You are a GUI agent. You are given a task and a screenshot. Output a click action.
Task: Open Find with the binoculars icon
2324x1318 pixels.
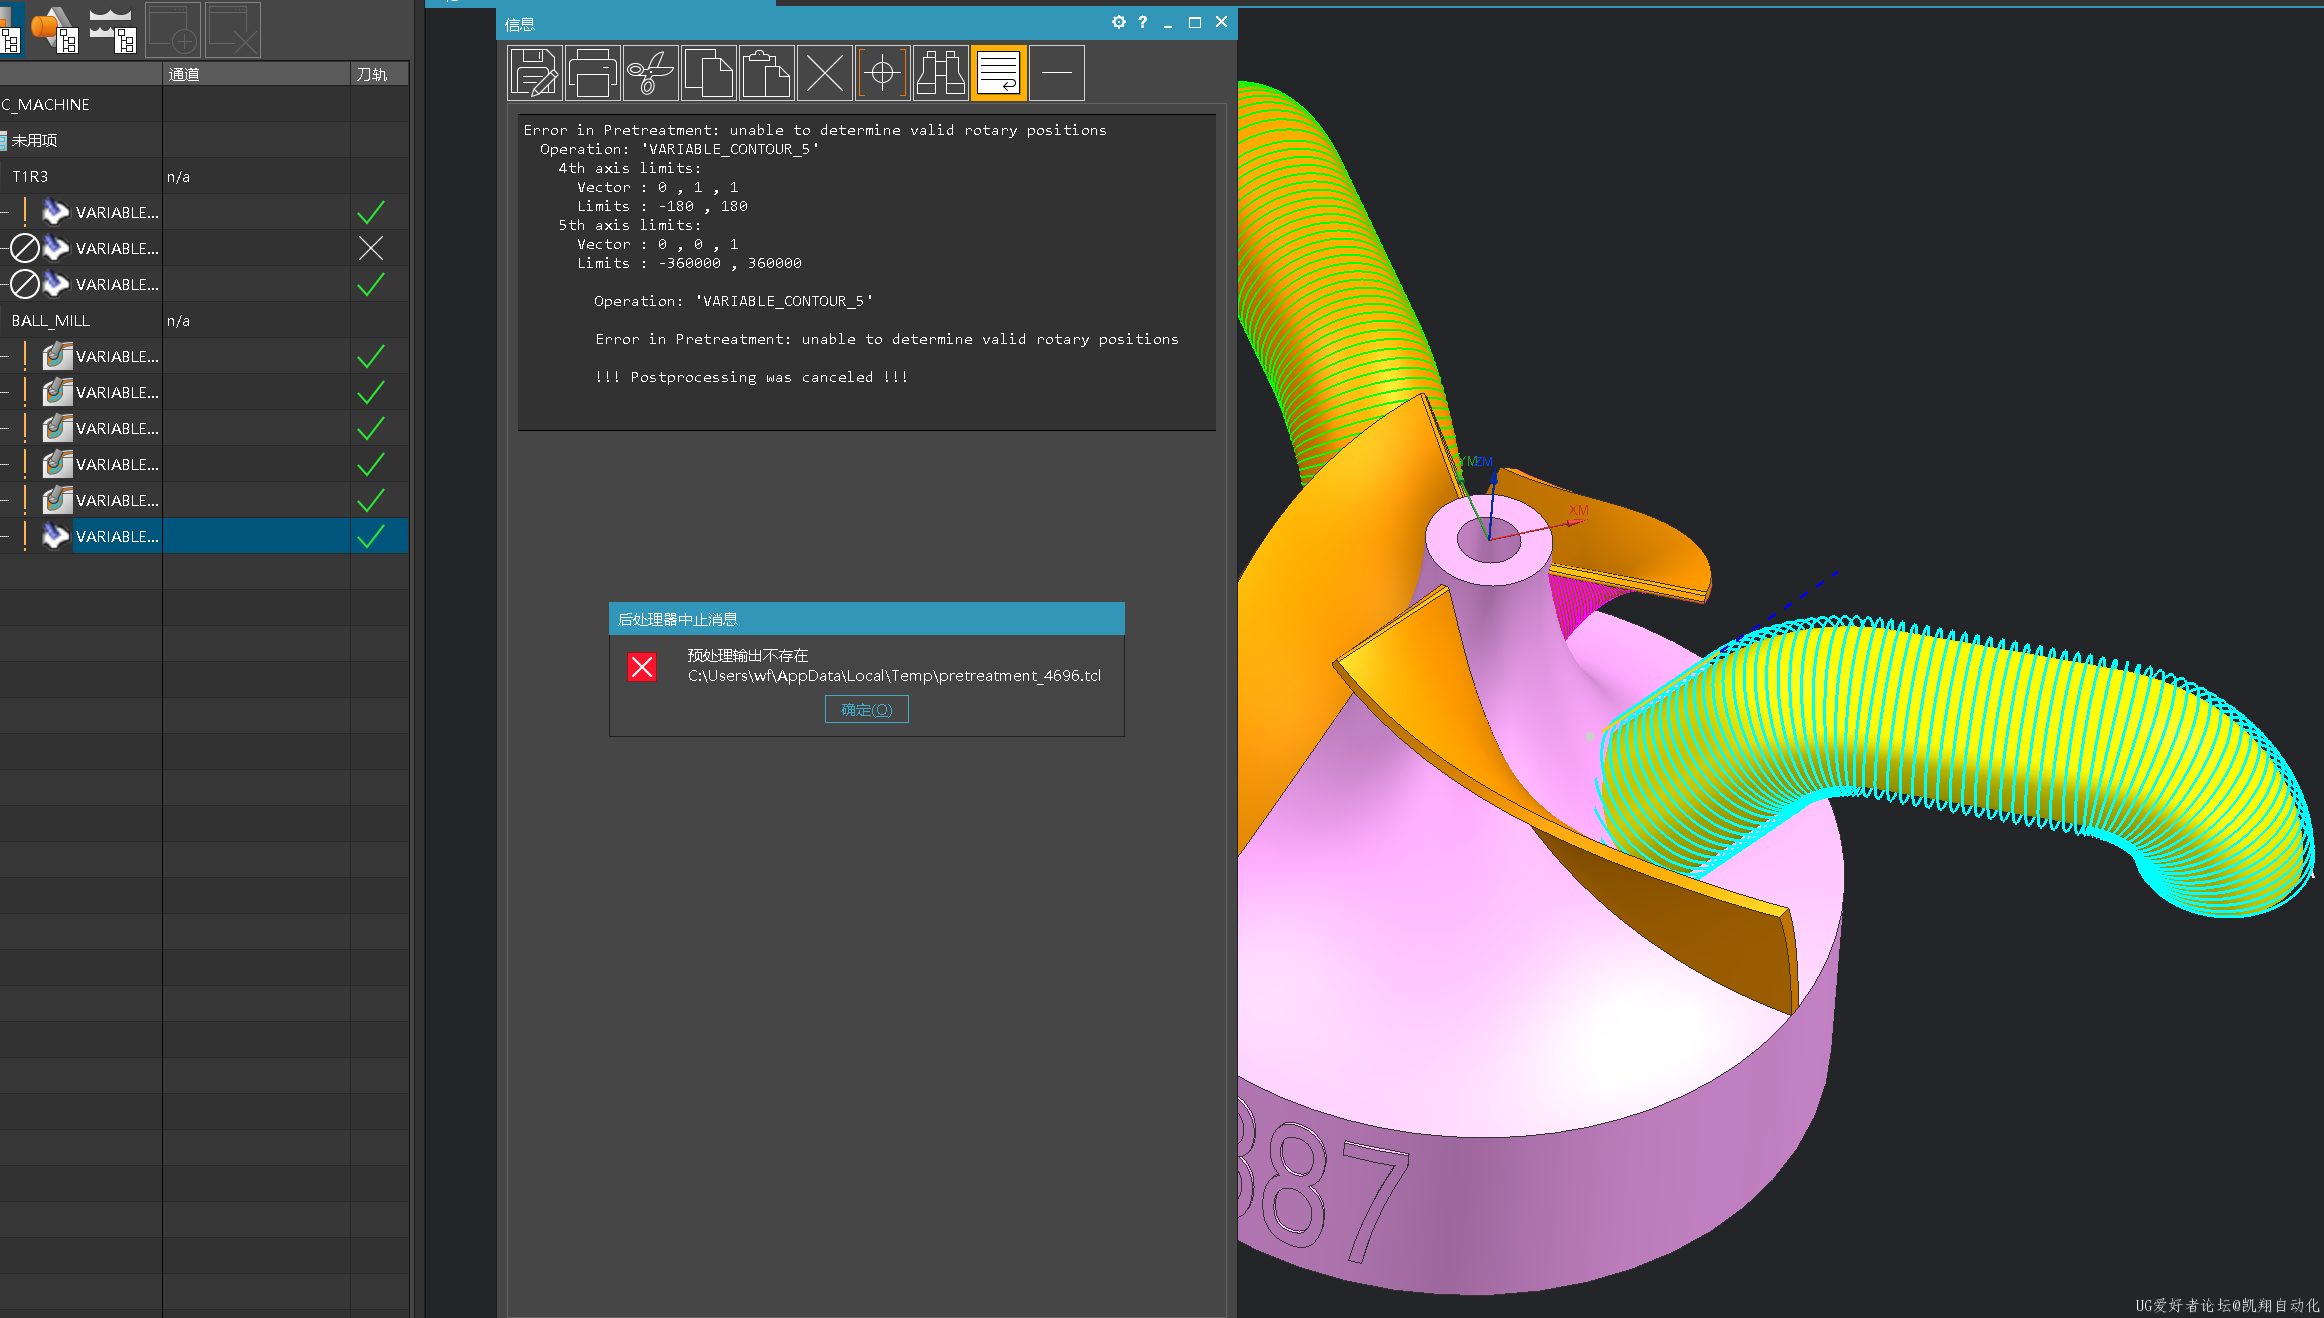pos(941,73)
